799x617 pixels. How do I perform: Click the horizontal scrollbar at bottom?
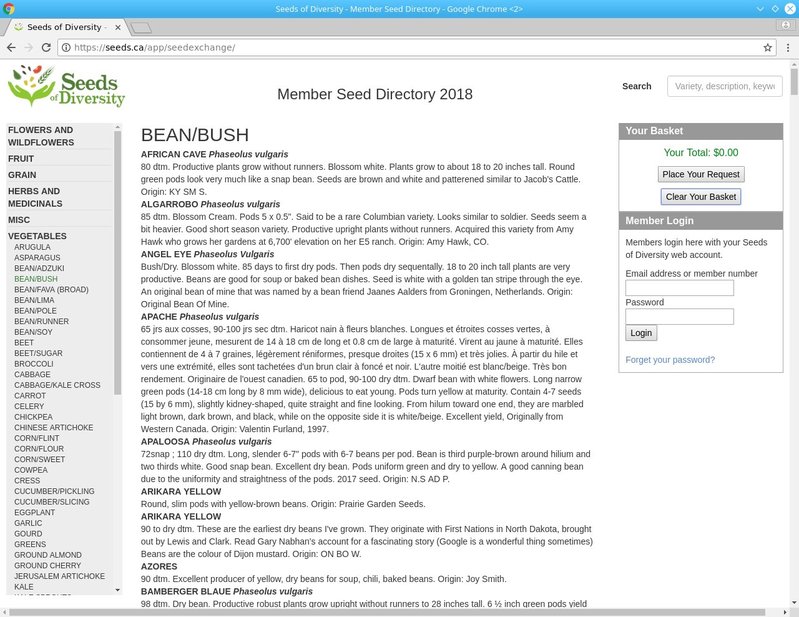pos(387,612)
